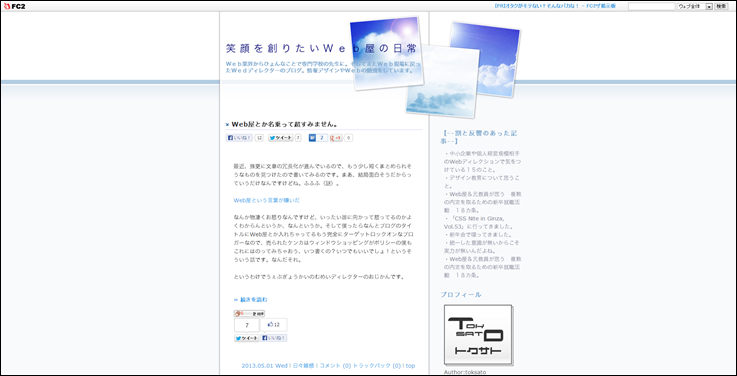Click the top link in the post footer
737x376 pixels.
click(410, 366)
